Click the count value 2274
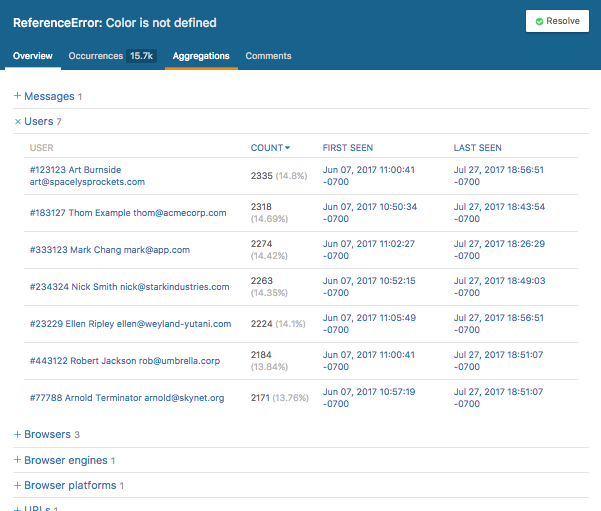 261,244
